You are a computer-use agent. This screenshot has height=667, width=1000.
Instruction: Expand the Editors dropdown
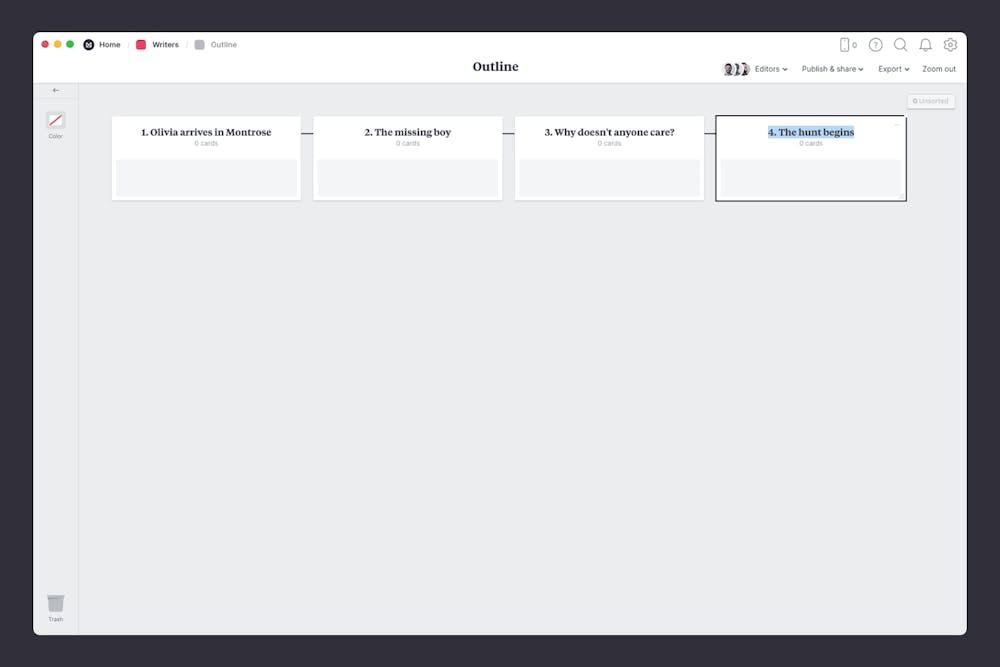point(769,68)
